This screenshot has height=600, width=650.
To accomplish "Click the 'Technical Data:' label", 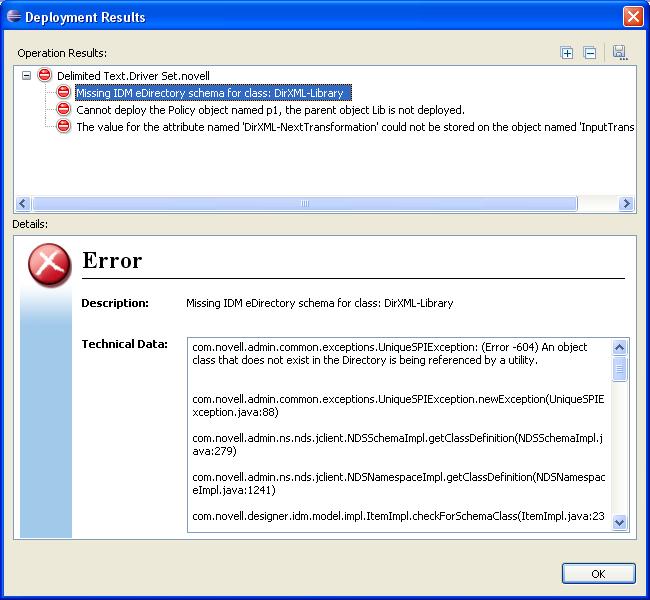I will pos(124,344).
